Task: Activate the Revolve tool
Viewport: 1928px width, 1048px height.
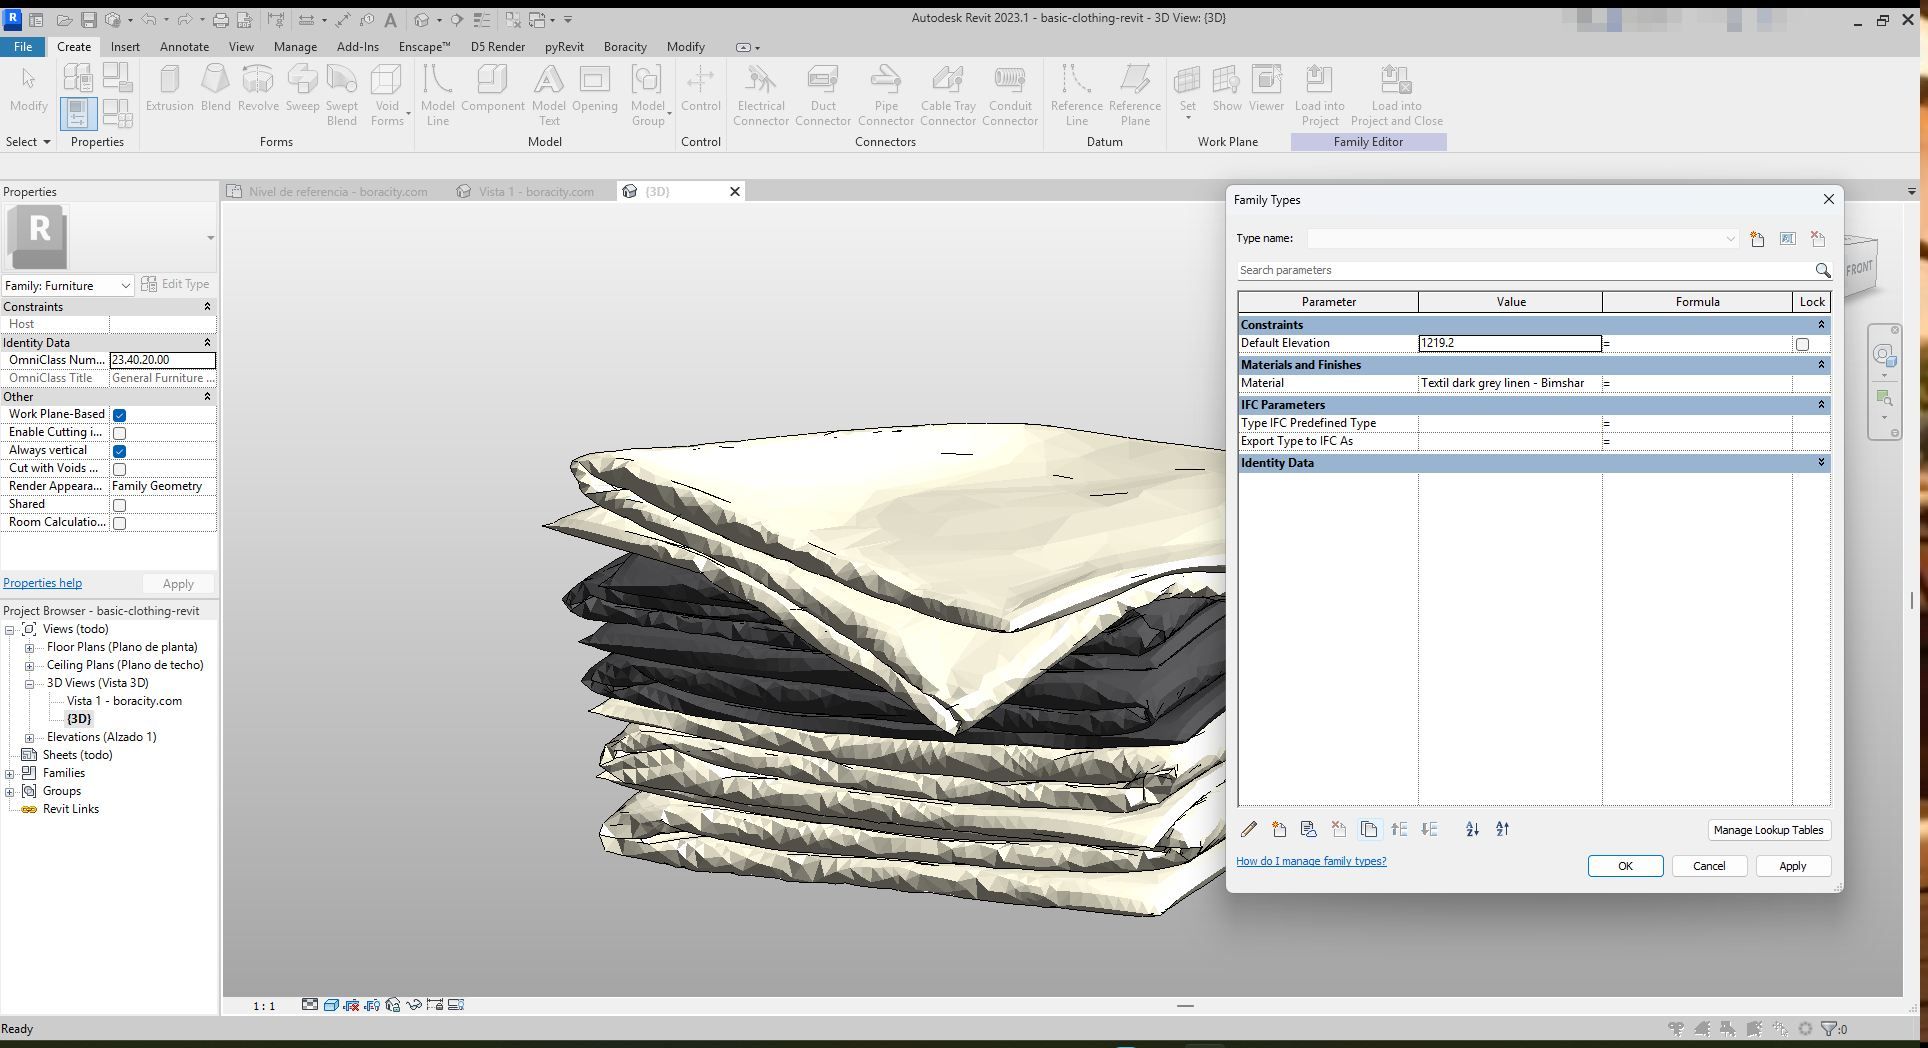Action: [258, 88]
